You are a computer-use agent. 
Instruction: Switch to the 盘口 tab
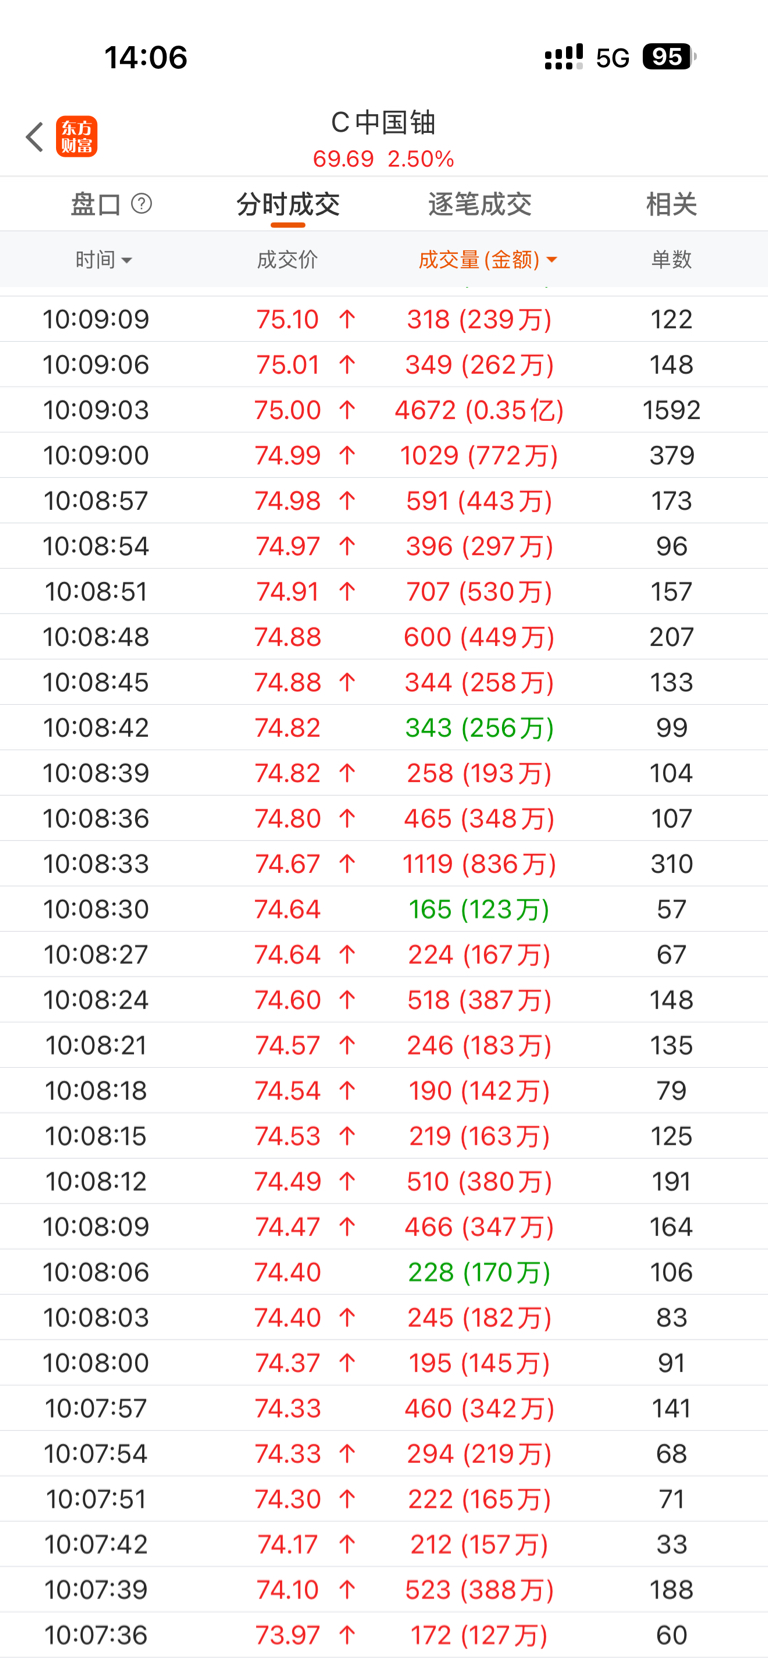pos(96,205)
